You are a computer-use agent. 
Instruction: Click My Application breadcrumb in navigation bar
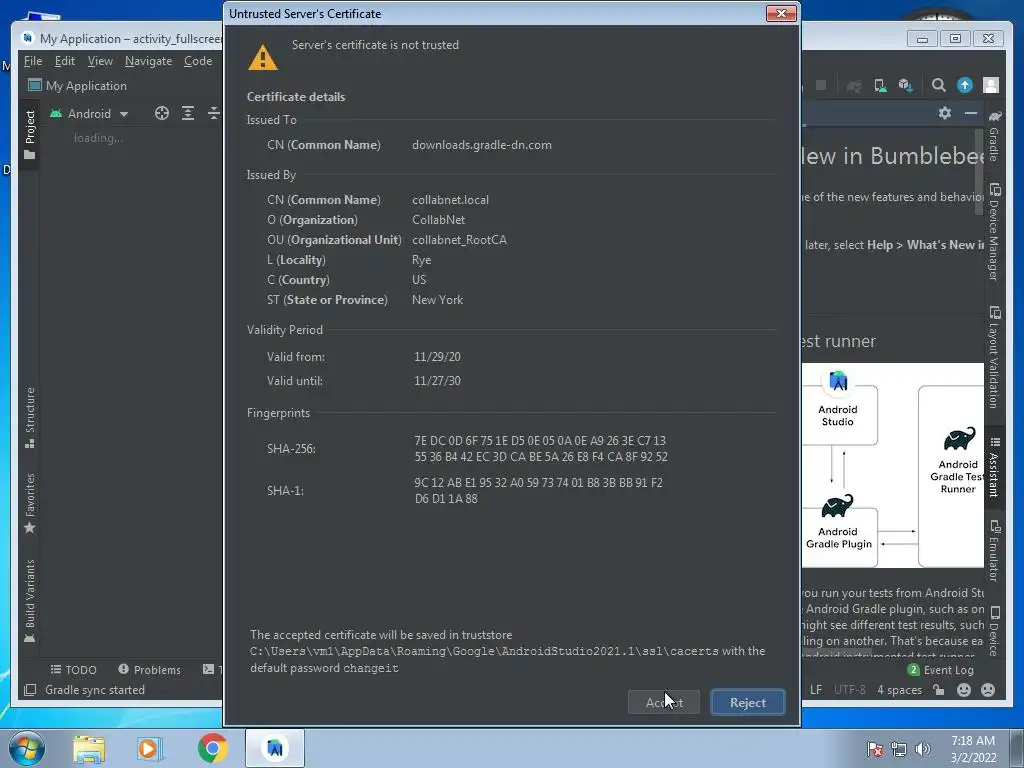78,86
